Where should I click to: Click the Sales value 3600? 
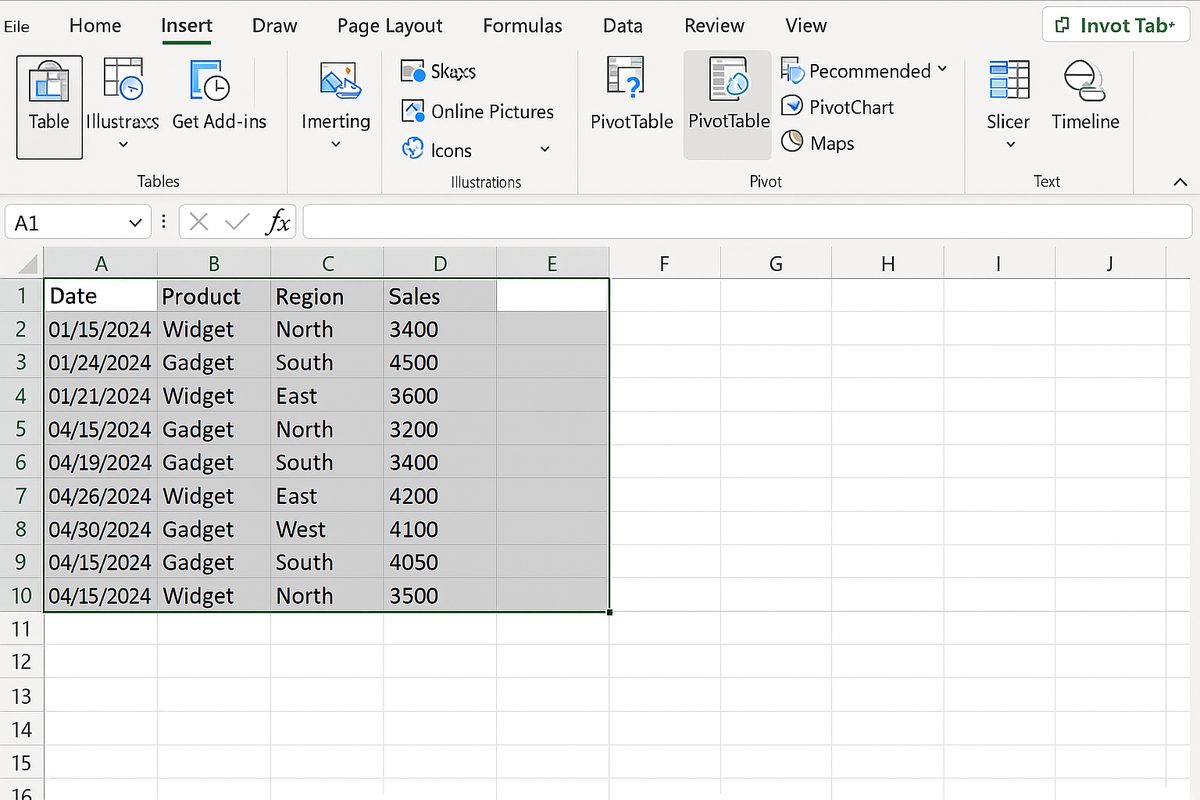pos(440,396)
